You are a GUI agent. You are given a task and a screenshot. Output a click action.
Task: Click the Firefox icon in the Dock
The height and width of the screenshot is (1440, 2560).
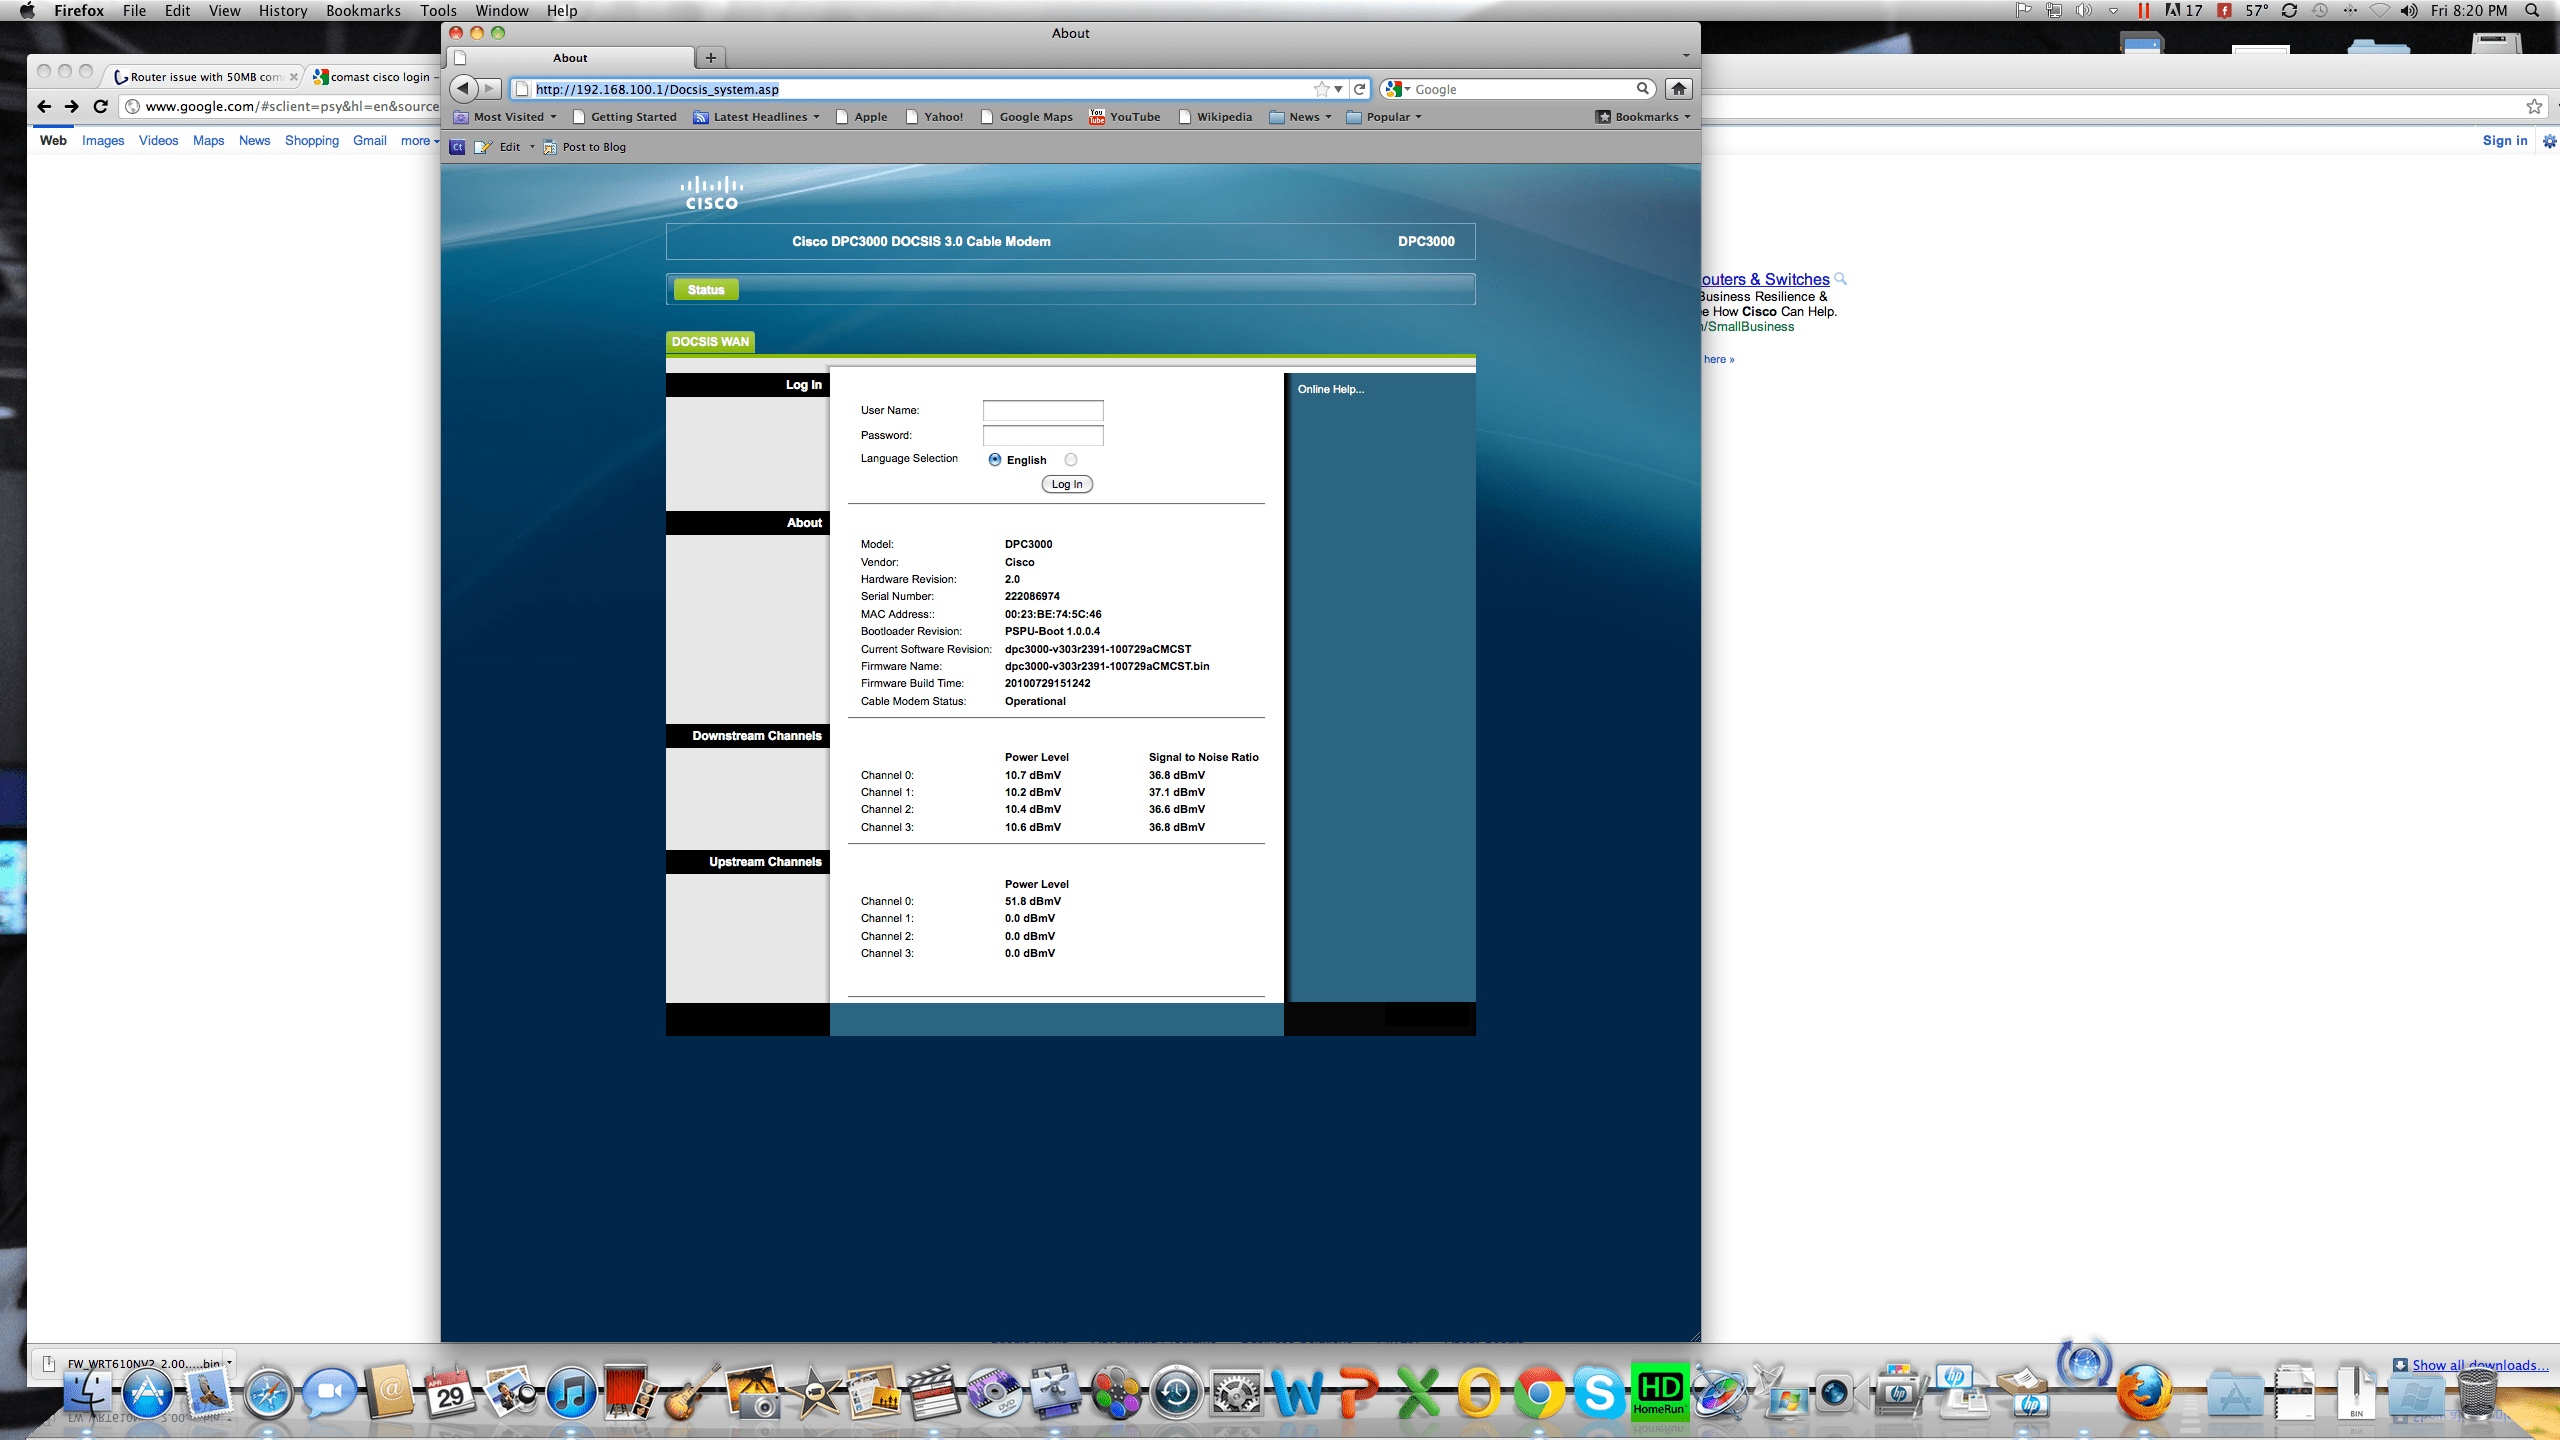coord(2145,1393)
